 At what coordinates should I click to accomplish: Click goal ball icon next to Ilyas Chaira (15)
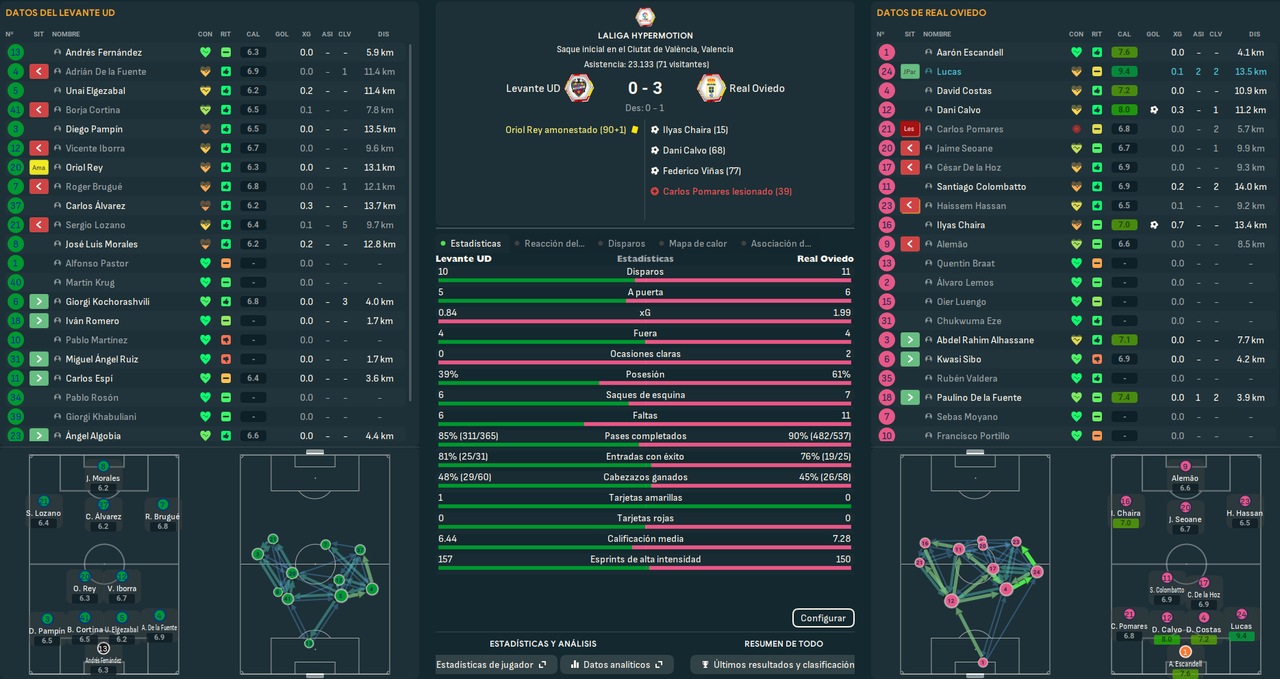coord(654,130)
